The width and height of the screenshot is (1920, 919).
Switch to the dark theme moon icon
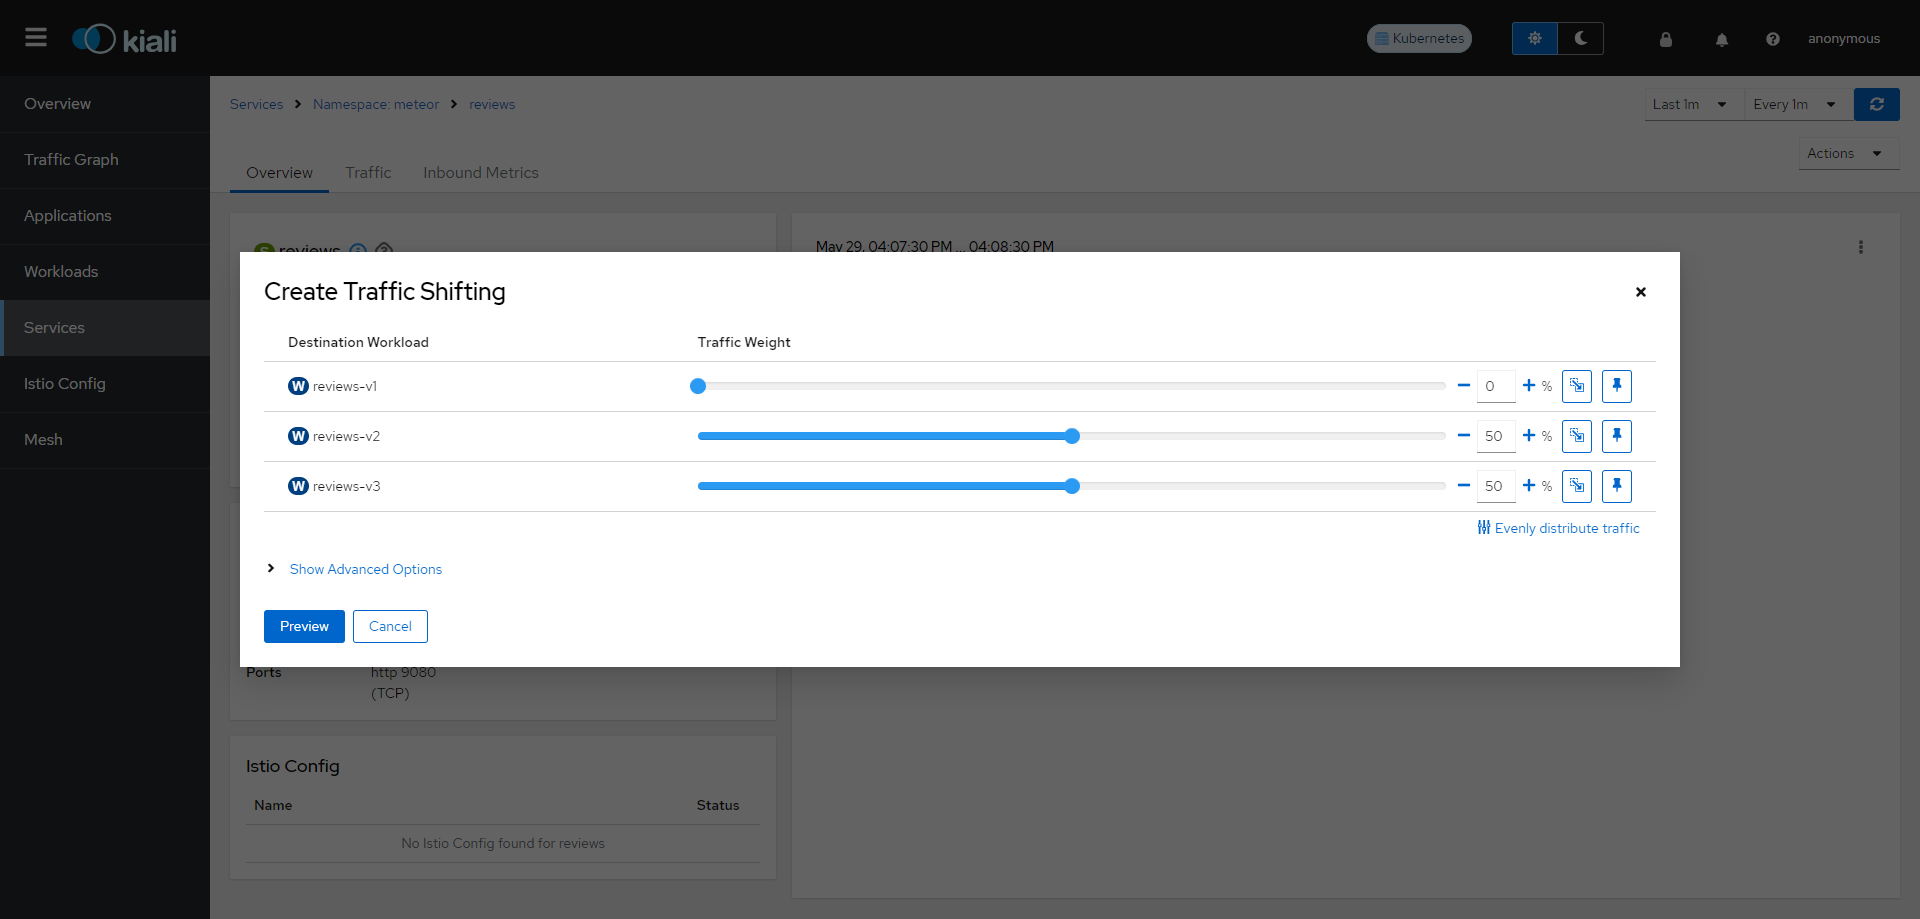tap(1581, 38)
